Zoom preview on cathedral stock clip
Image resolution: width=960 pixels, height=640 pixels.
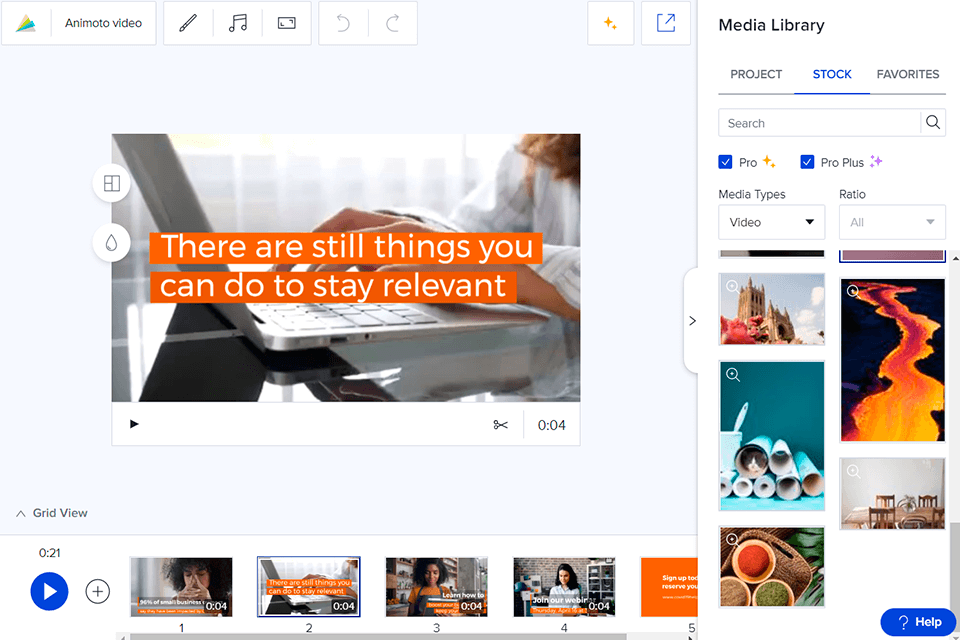pyautogui.click(x=732, y=286)
